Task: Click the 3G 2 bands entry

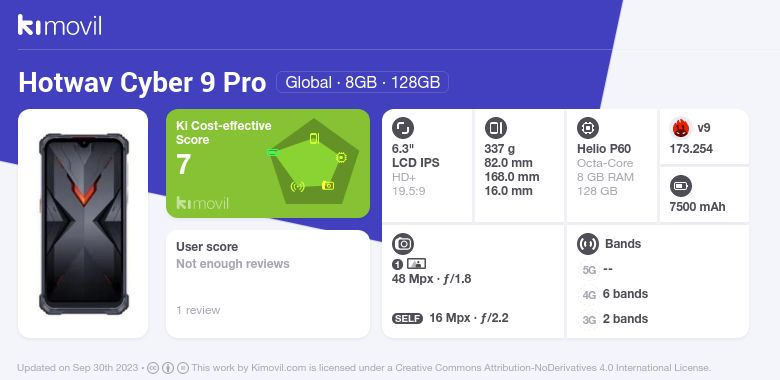Action: (x=614, y=319)
